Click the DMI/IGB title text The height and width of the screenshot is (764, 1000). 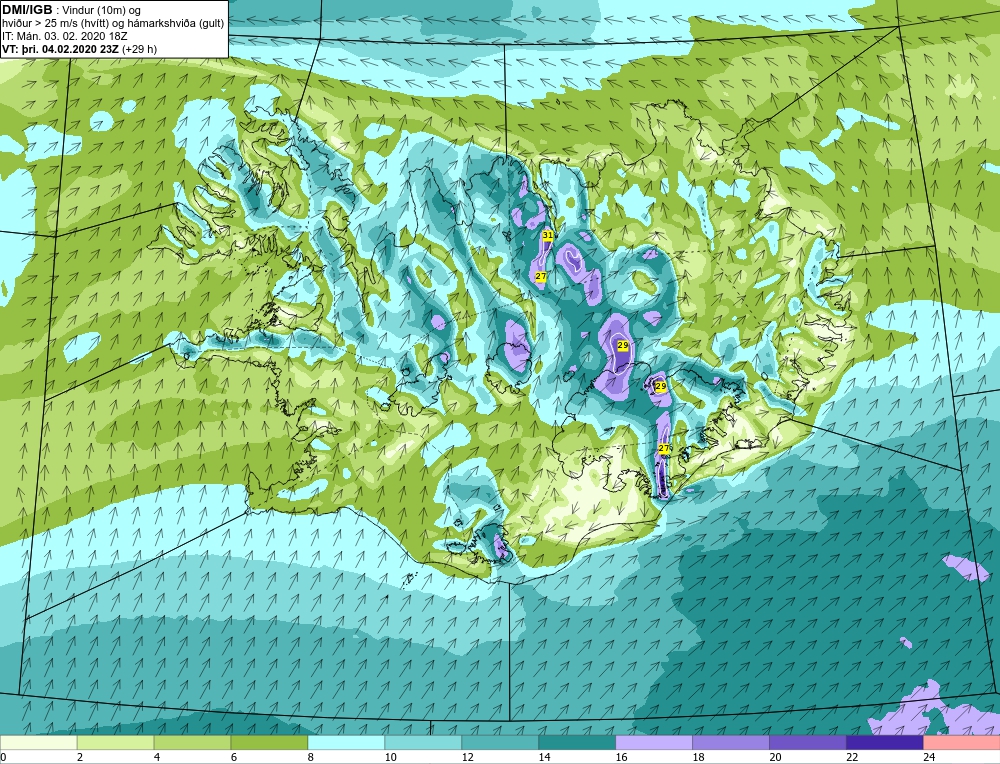pyautogui.click(x=27, y=10)
